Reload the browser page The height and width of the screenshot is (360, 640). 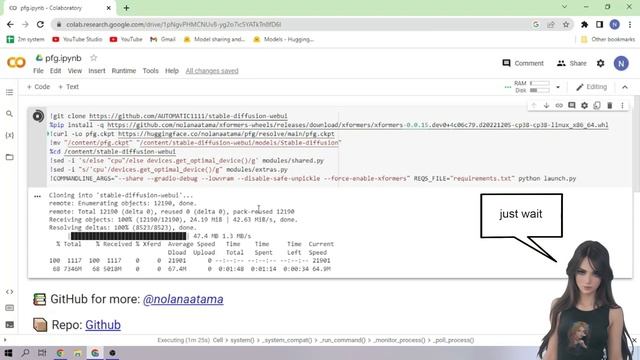tap(40, 24)
